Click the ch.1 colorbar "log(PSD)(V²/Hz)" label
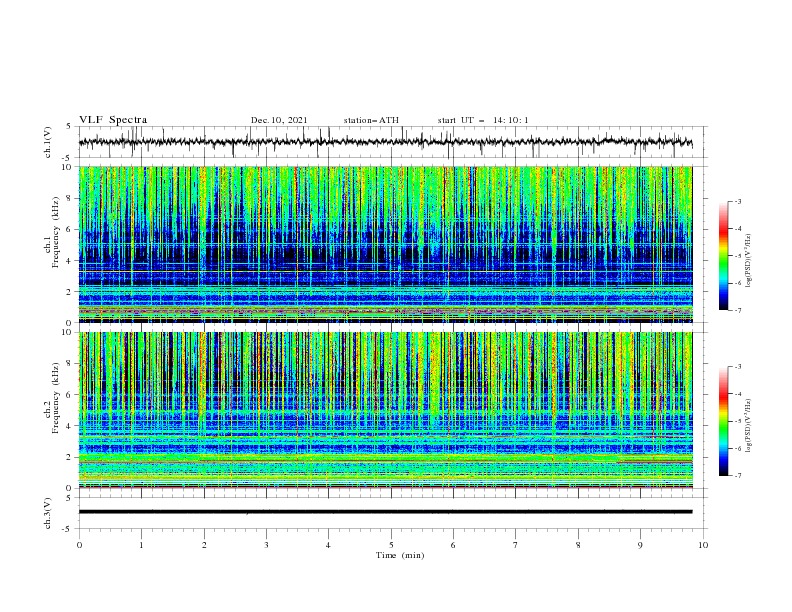Image resolution: width=792 pixels, height=612 pixels. [x=749, y=261]
